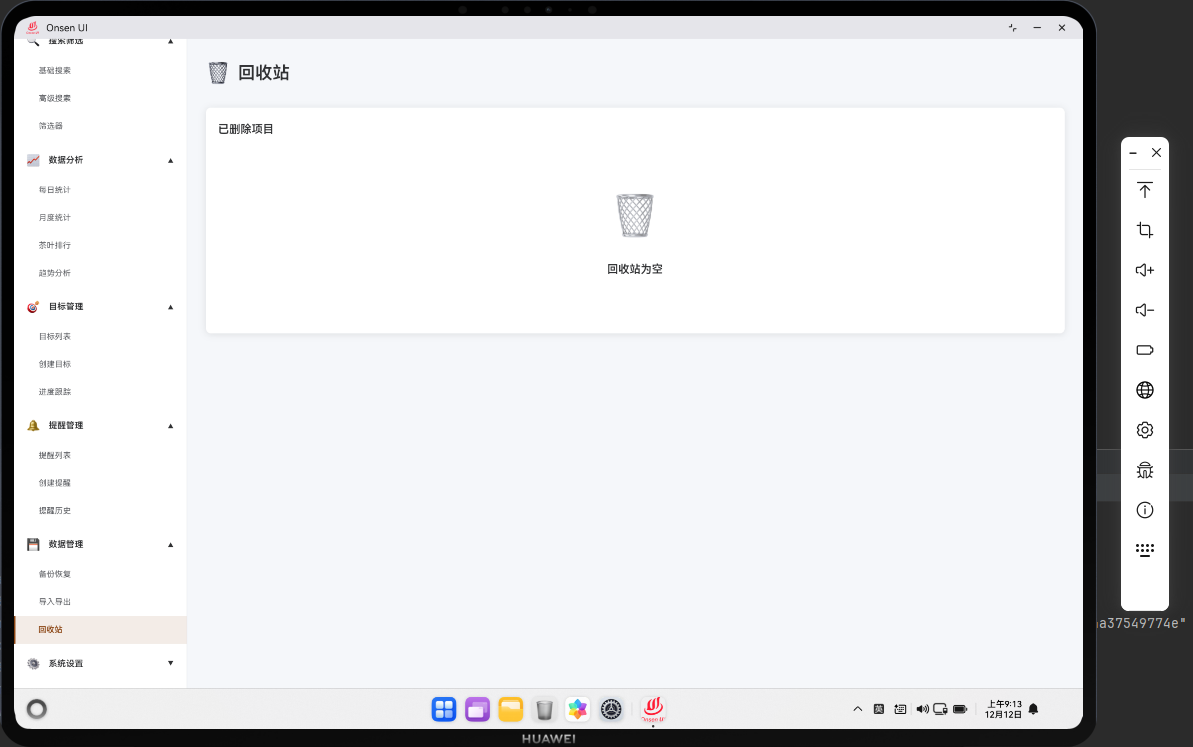Select the 目标列表 goal list entry
This screenshot has height=747, width=1193.
pyautogui.click(x=54, y=336)
